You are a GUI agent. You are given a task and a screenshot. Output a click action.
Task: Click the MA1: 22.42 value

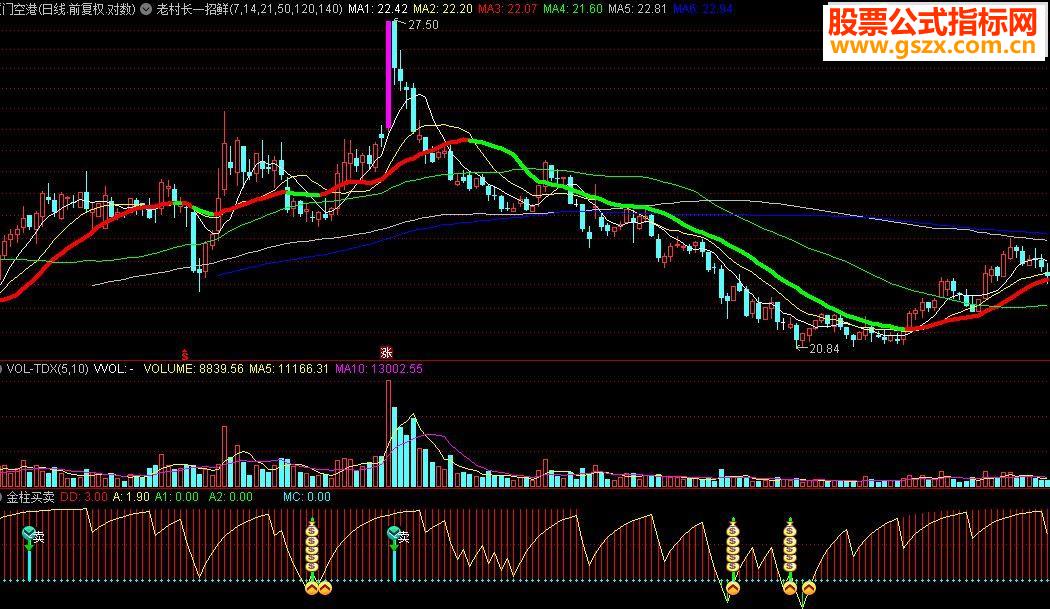coord(378,9)
